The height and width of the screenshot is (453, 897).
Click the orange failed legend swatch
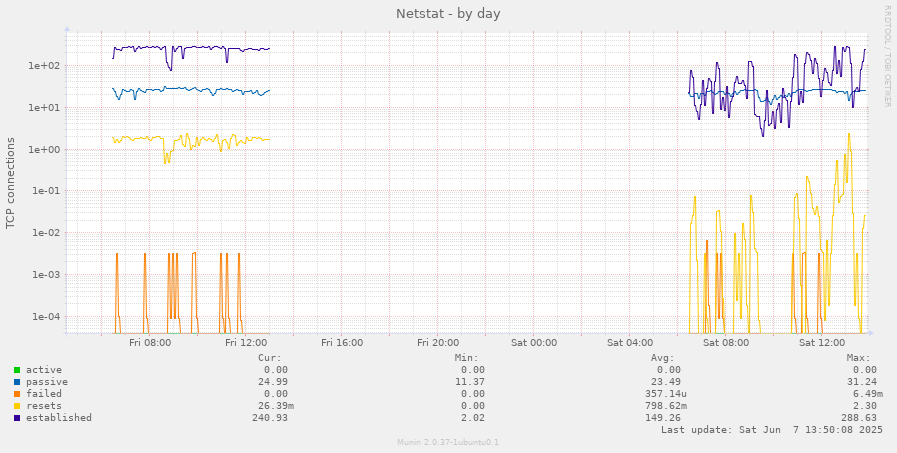tap(17, 394)
